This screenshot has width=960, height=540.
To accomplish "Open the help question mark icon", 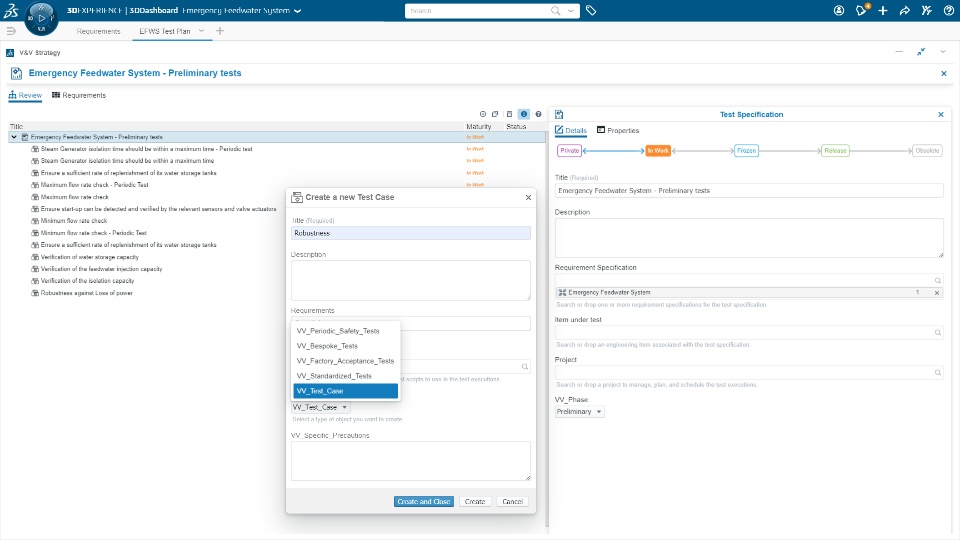I will click(x=948, y=10).
